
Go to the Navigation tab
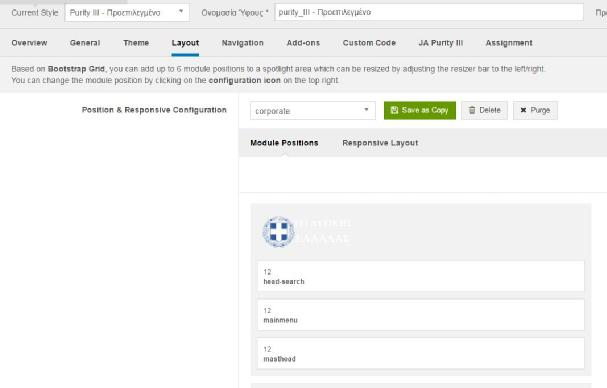[x=243, y=43]
